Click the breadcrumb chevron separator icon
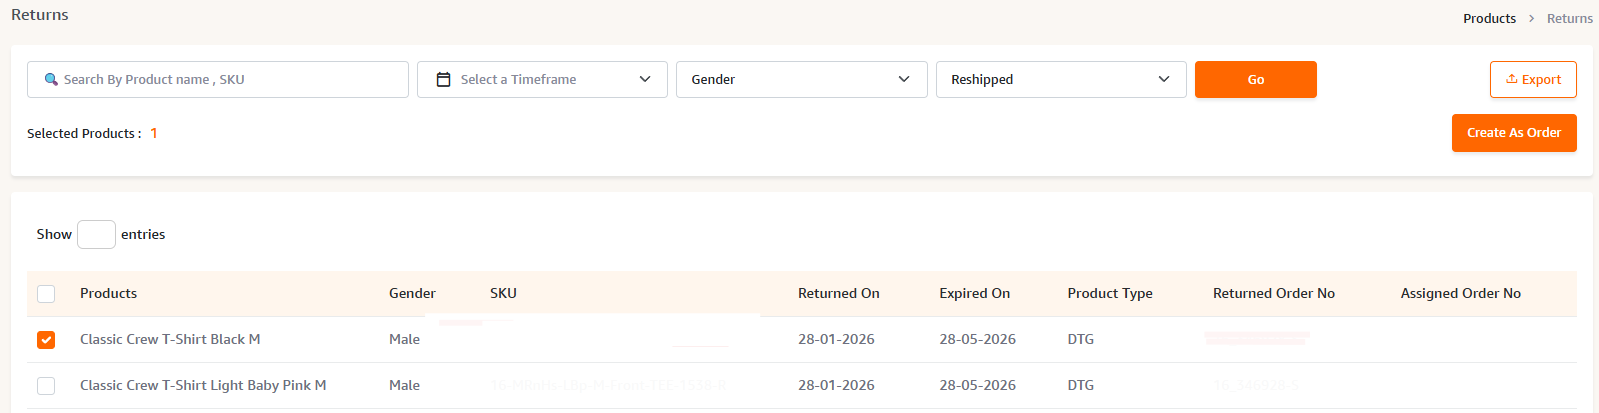The width and height of the screenshot is (1599, 413). [x=1531, y=19]
